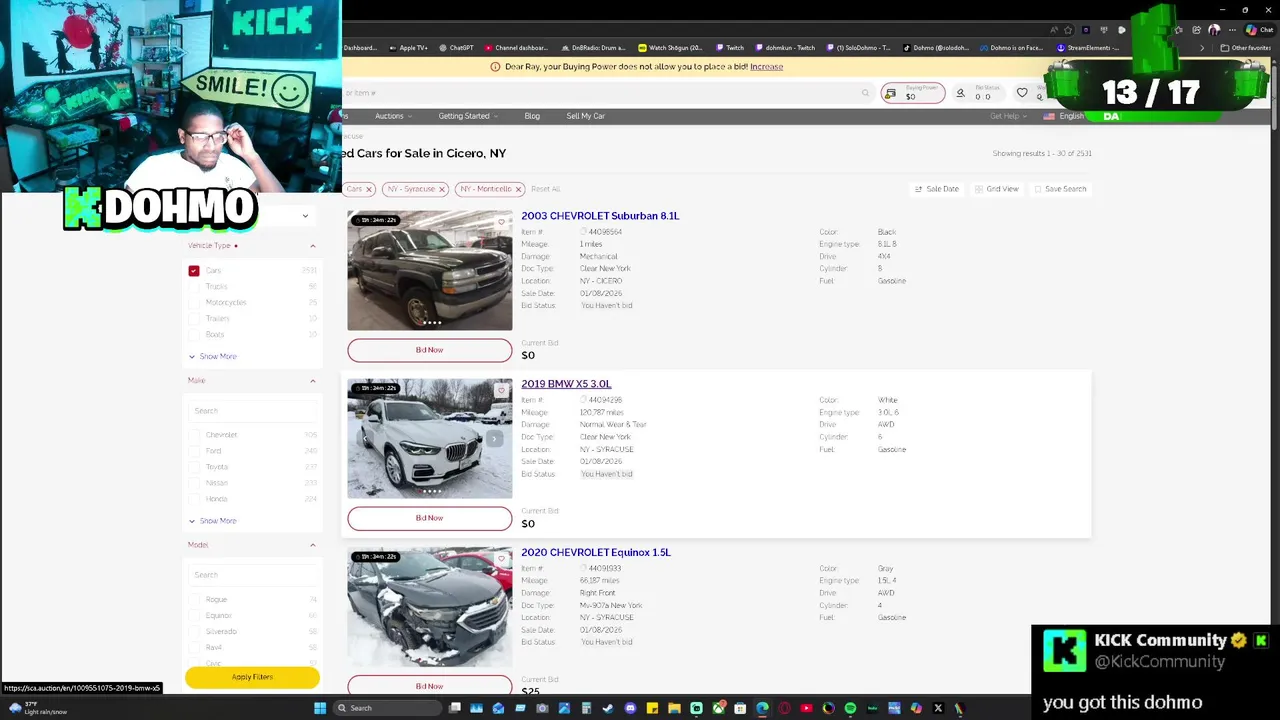
Task: Open the Xbox app in the taskbar
Action: [x=720, y=708]
